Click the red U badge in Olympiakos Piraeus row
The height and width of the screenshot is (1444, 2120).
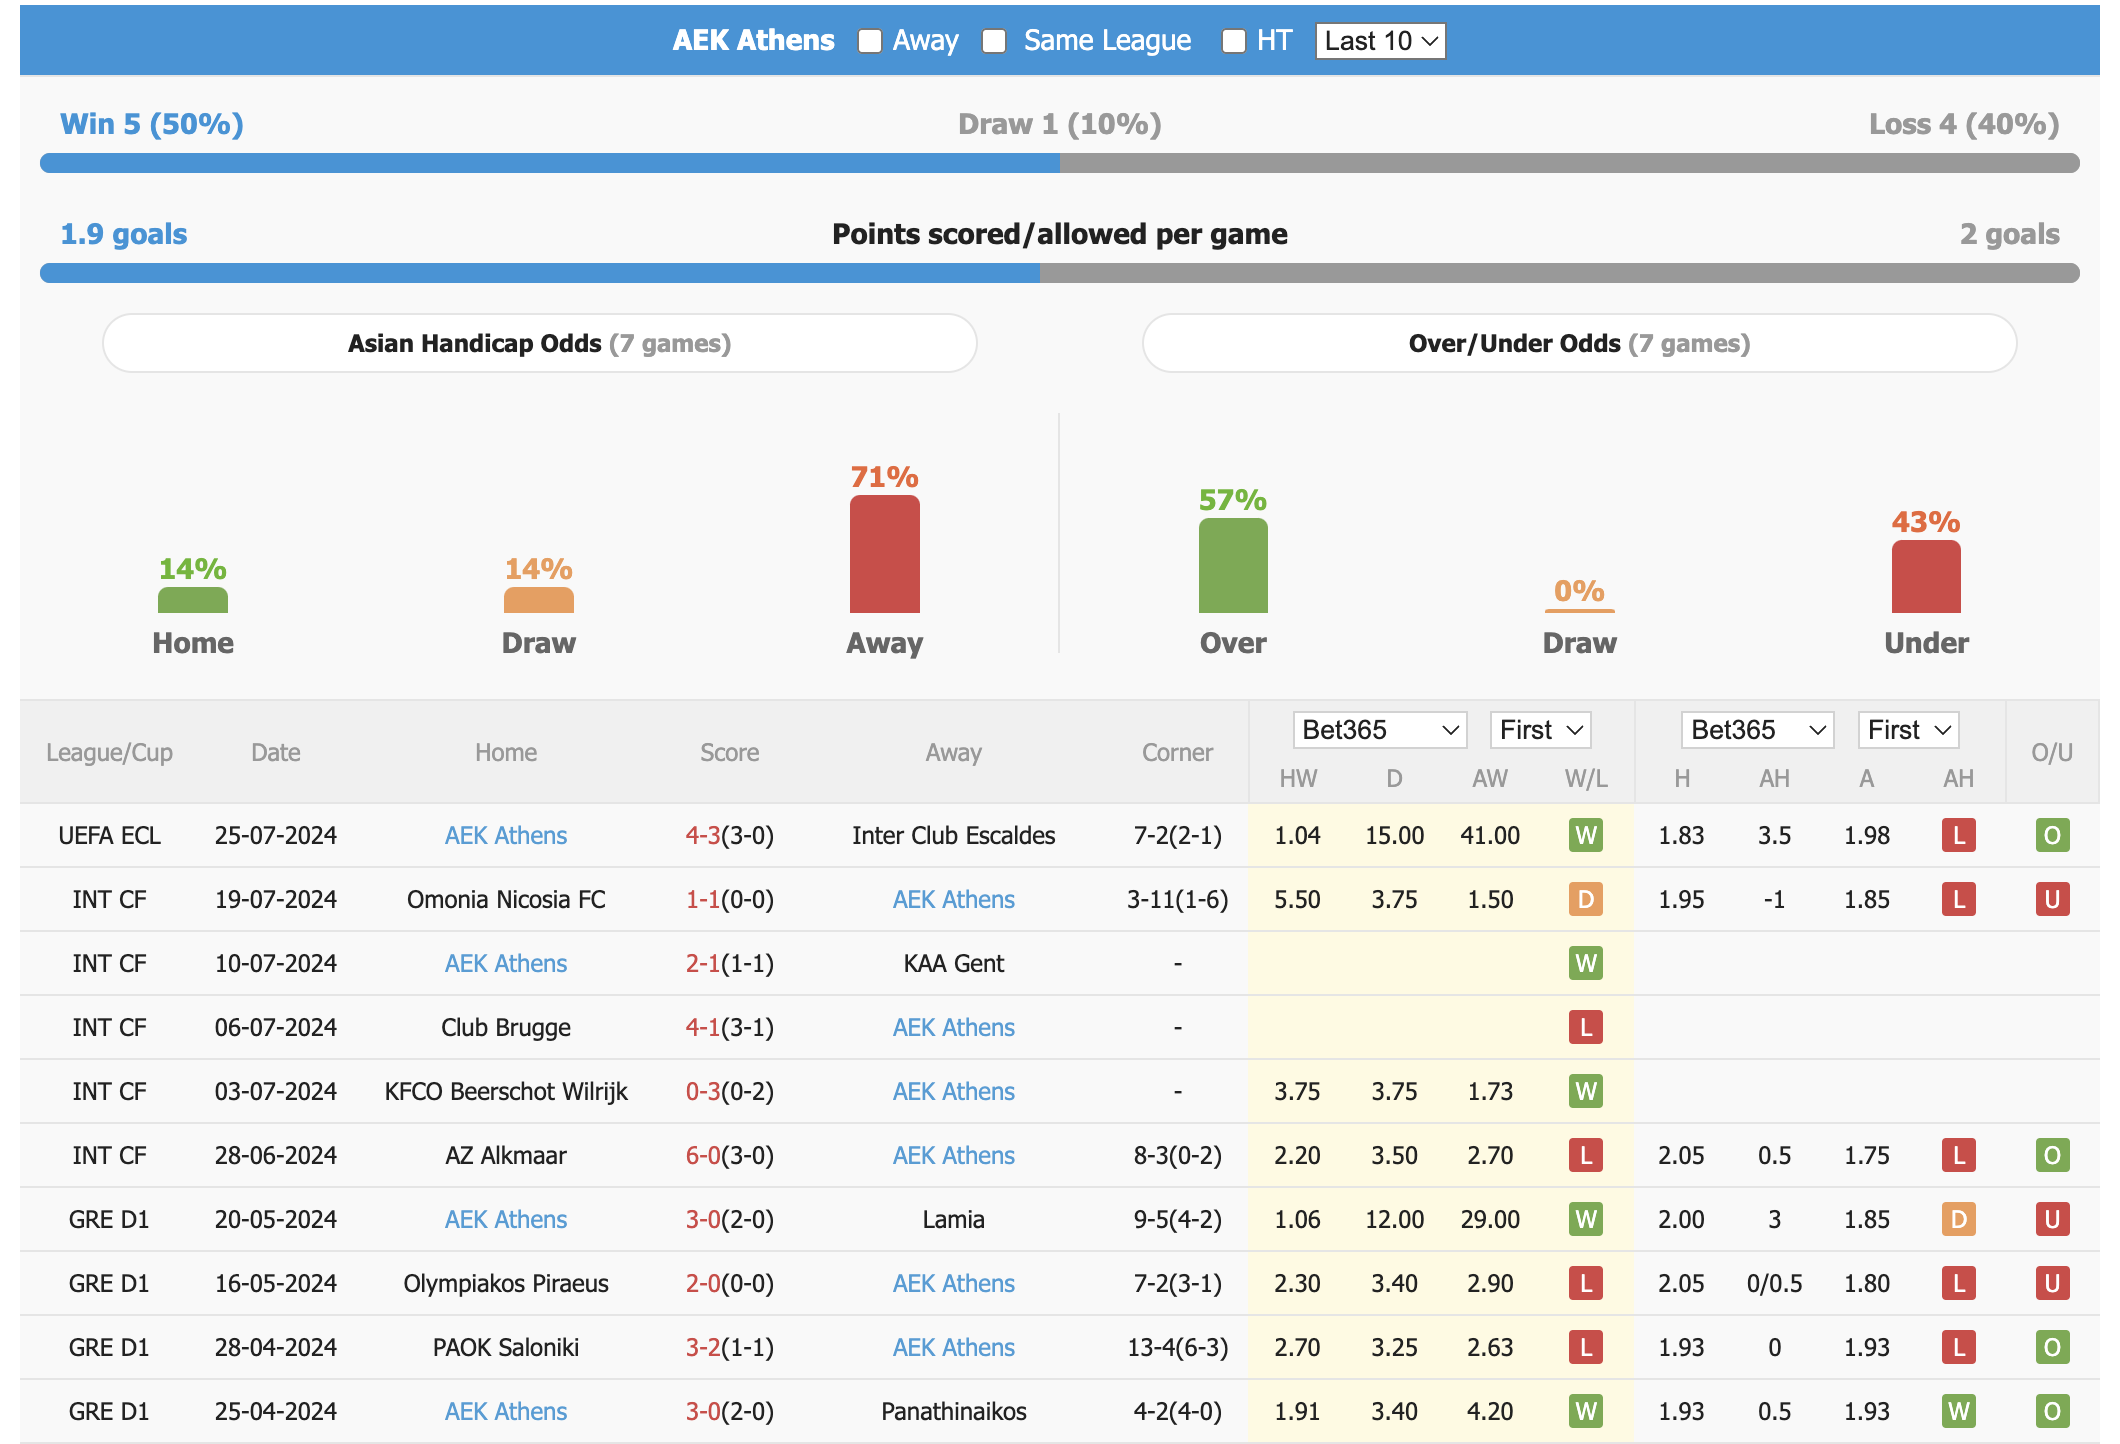2052,1283
